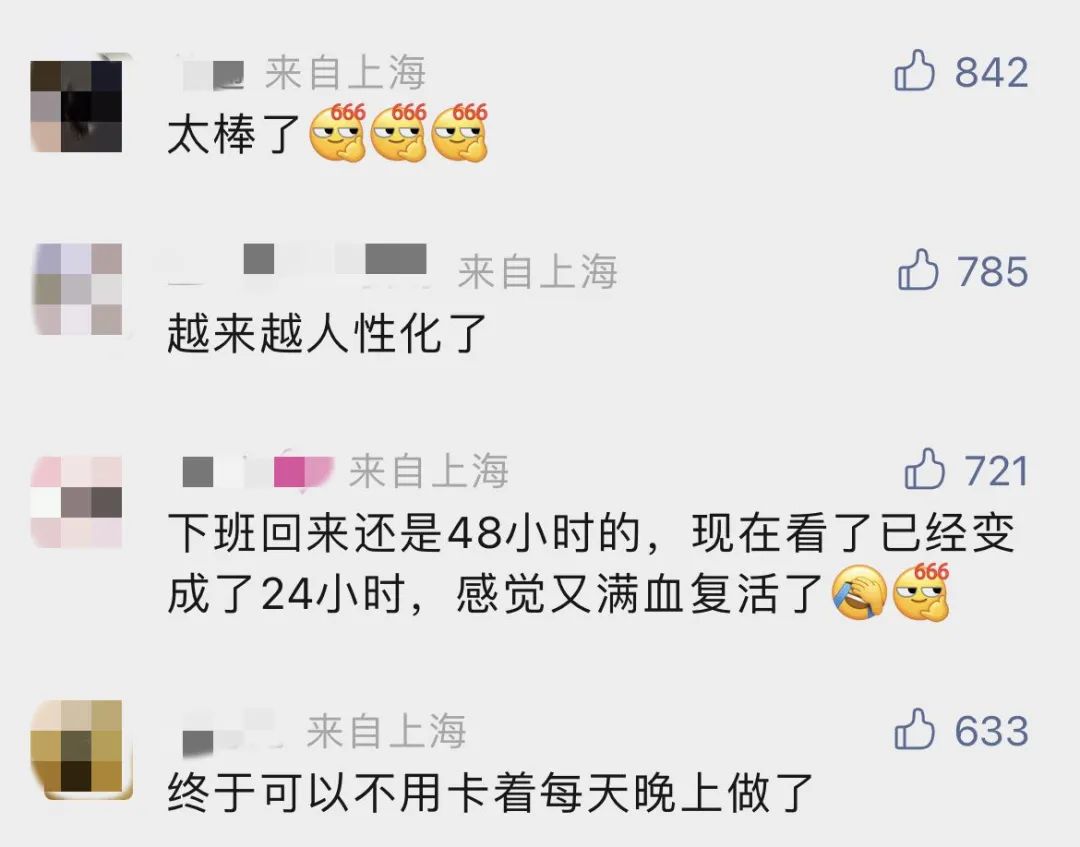Tap the 666 emoji after 满血复活了
The image size is (1080, 847).
[921, 592]
